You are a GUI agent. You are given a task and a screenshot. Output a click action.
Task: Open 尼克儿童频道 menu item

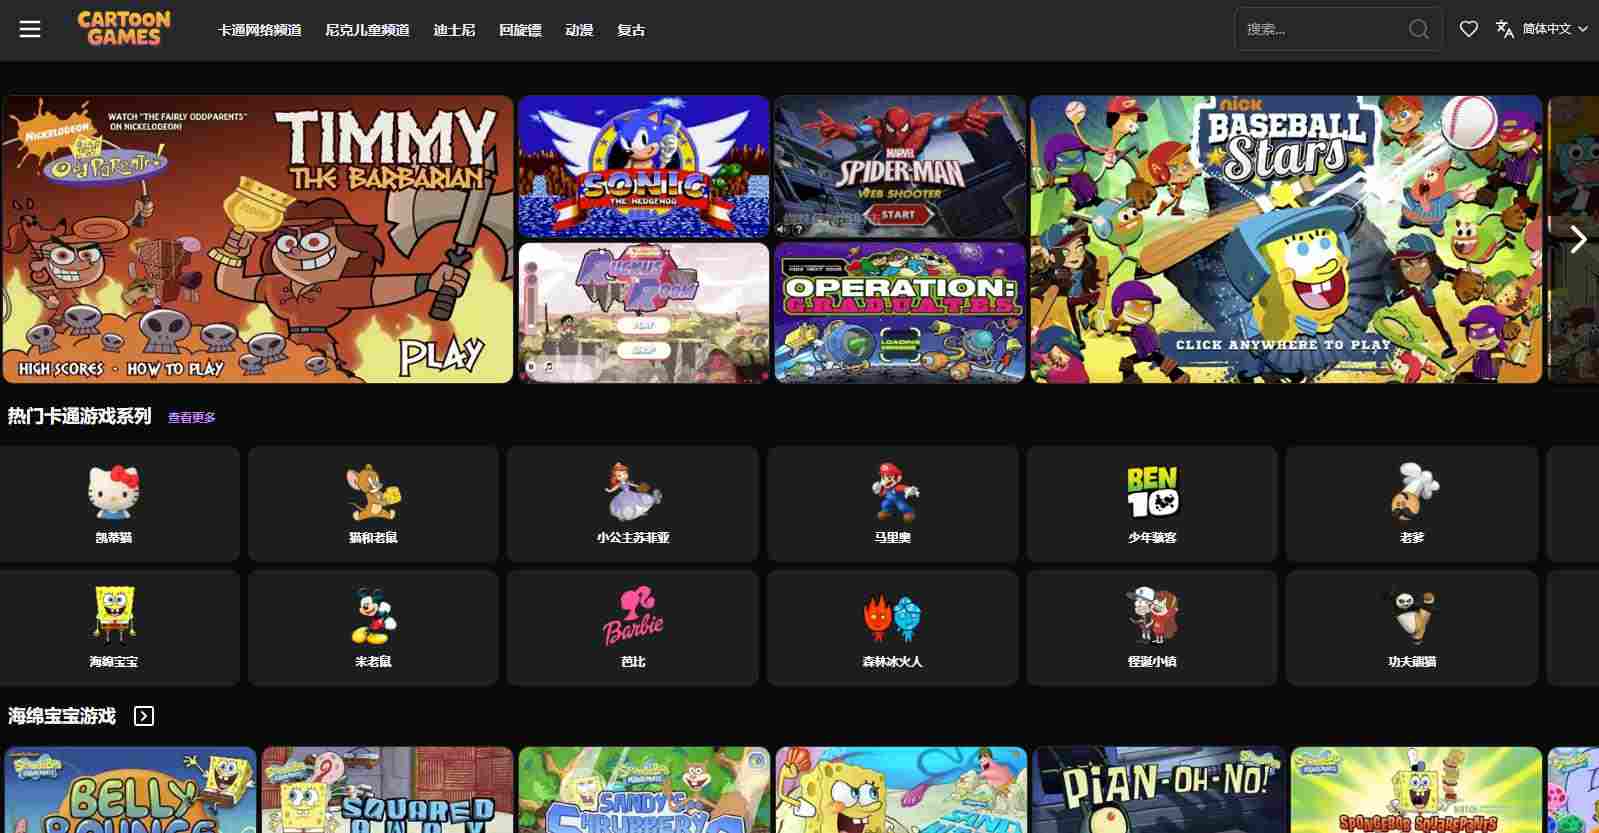pyautogui.click(x=367, y=30)
